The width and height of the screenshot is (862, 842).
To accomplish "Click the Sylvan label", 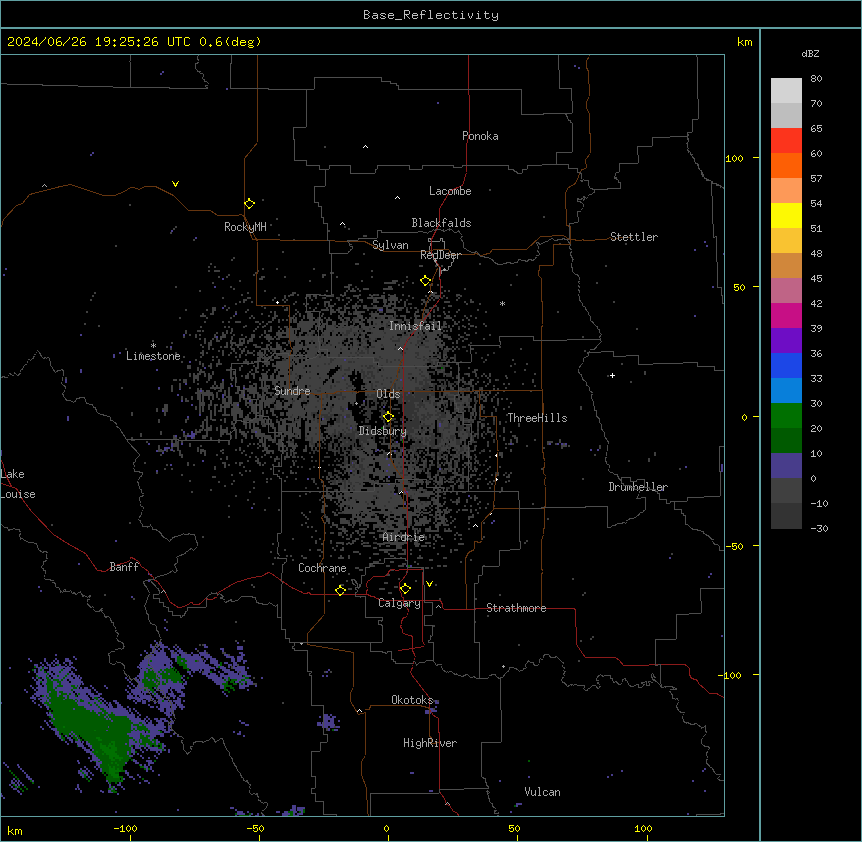I will tap(390, 245).
